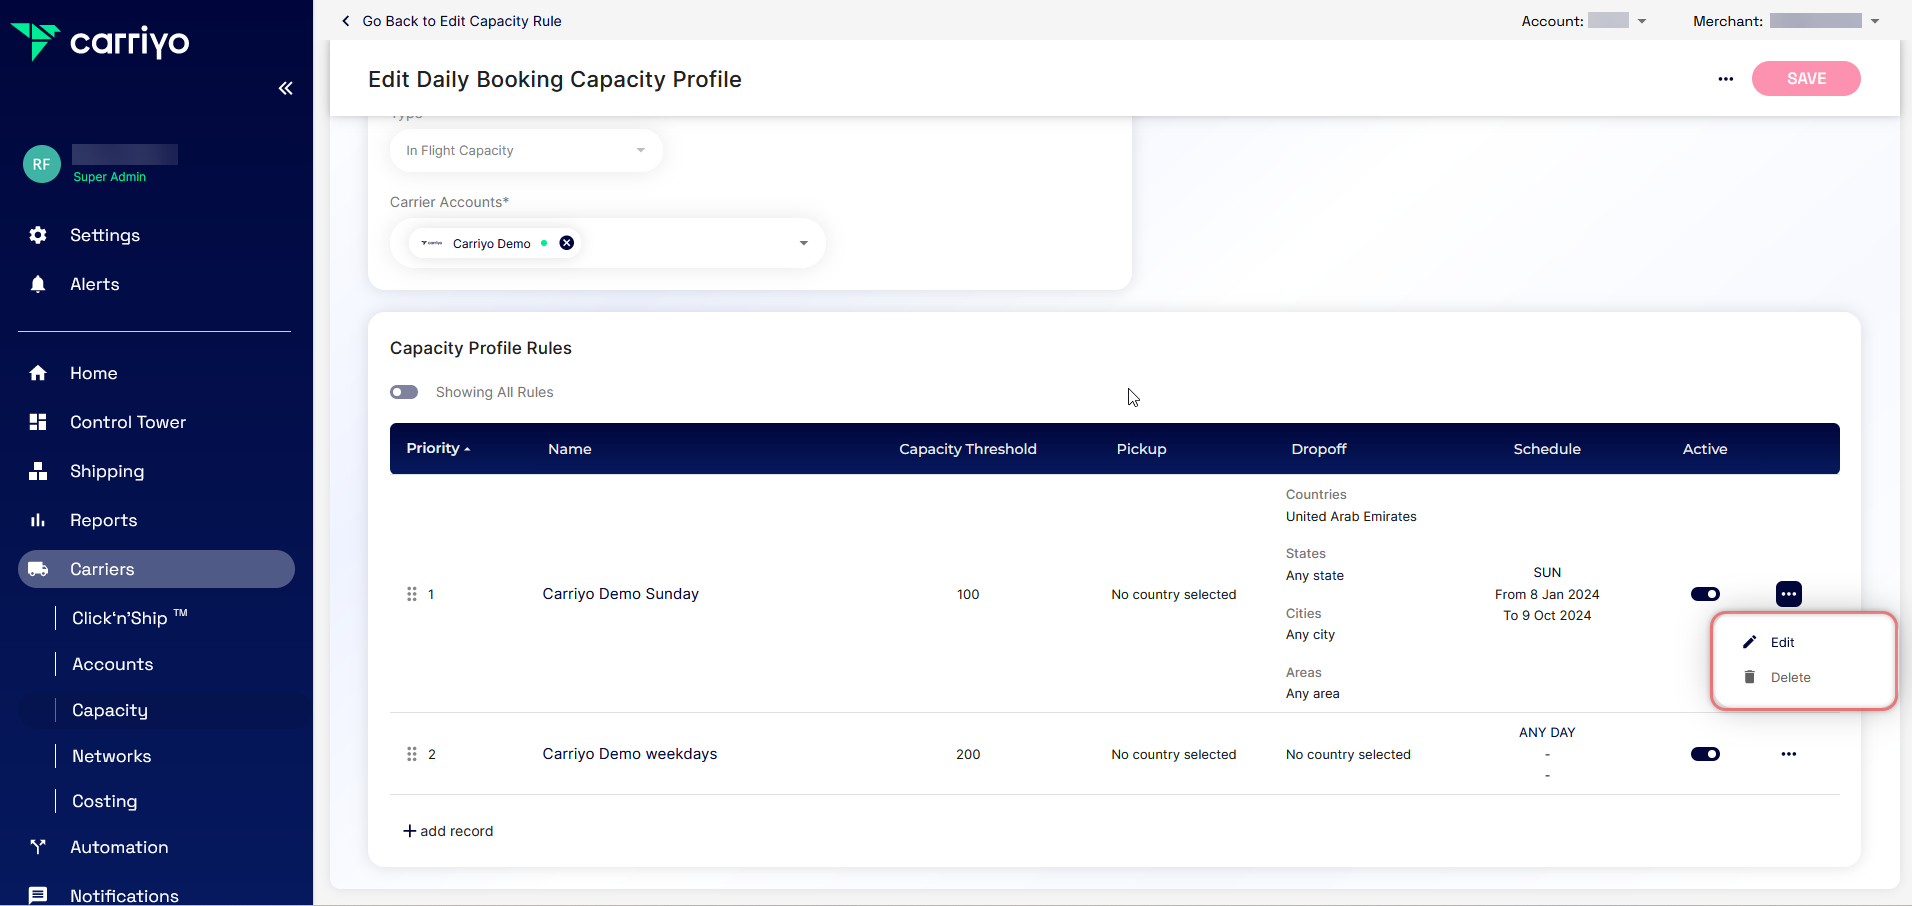Select the Reports bar chart icon

point(37,520)
